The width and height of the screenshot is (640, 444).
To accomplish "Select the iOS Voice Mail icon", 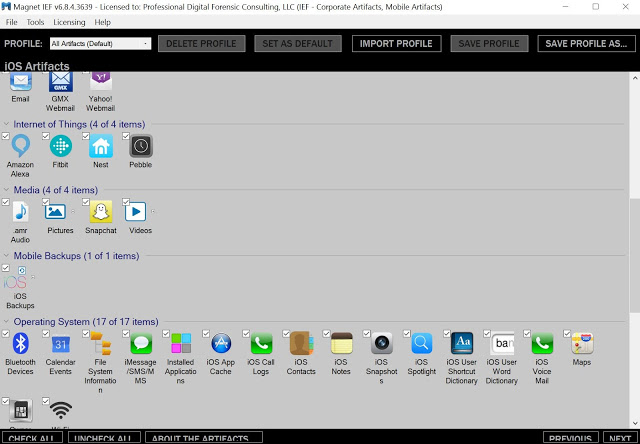I will coord(542,343).
